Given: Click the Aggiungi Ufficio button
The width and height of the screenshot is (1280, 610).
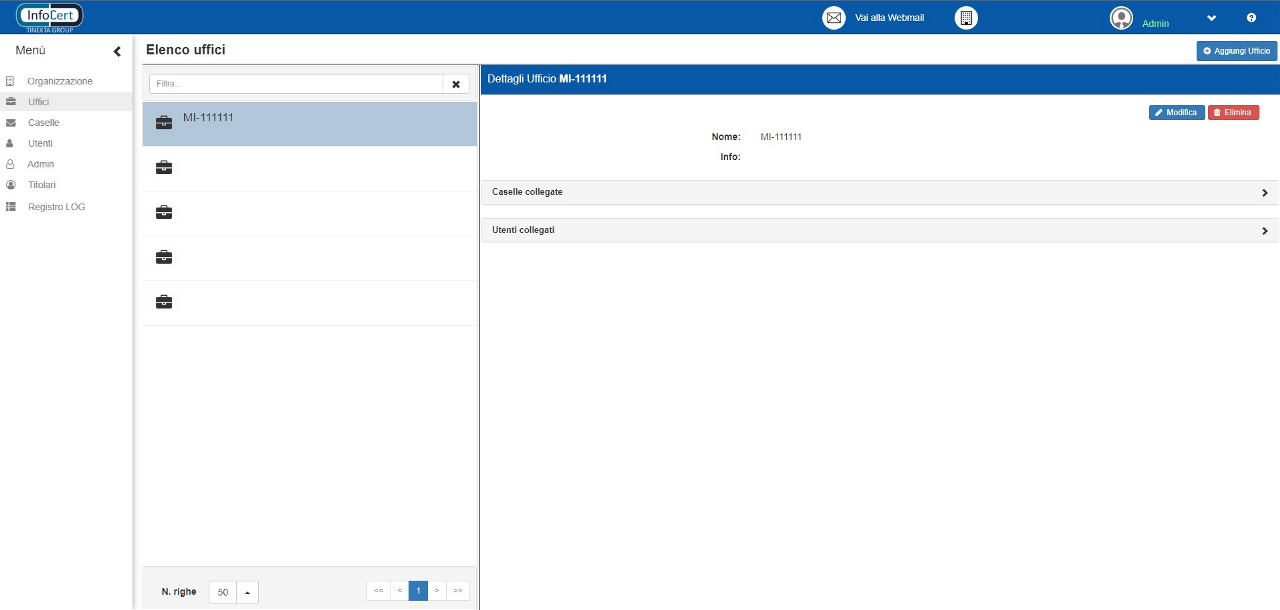Looking at the screenshot, I should (x=1236, y=51).
